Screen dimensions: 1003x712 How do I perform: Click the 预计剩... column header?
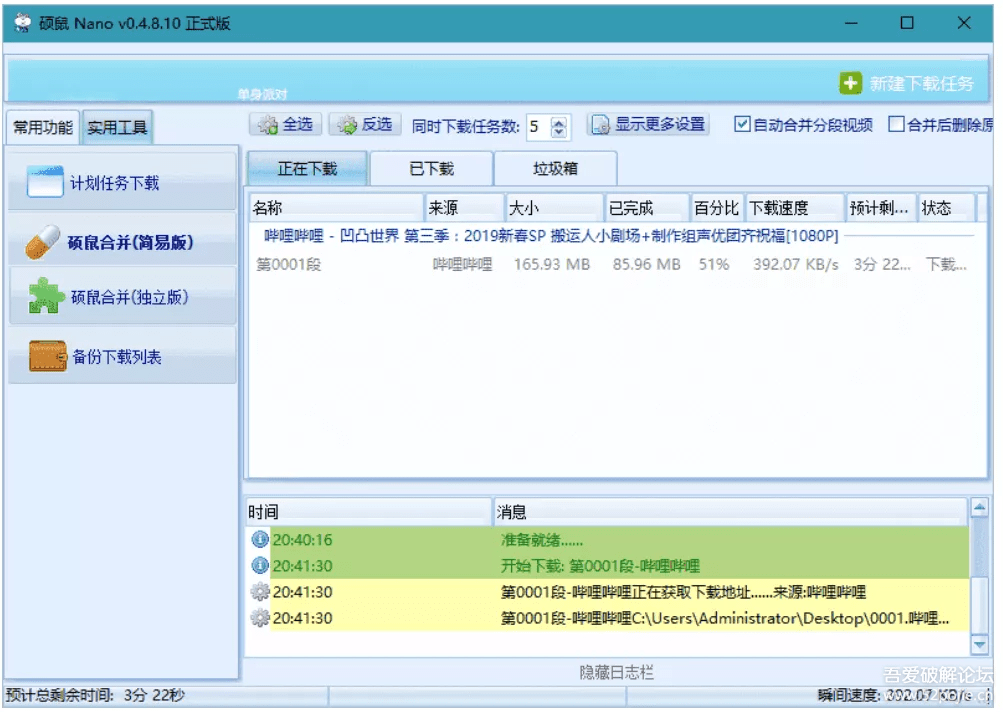coord(881,208)
